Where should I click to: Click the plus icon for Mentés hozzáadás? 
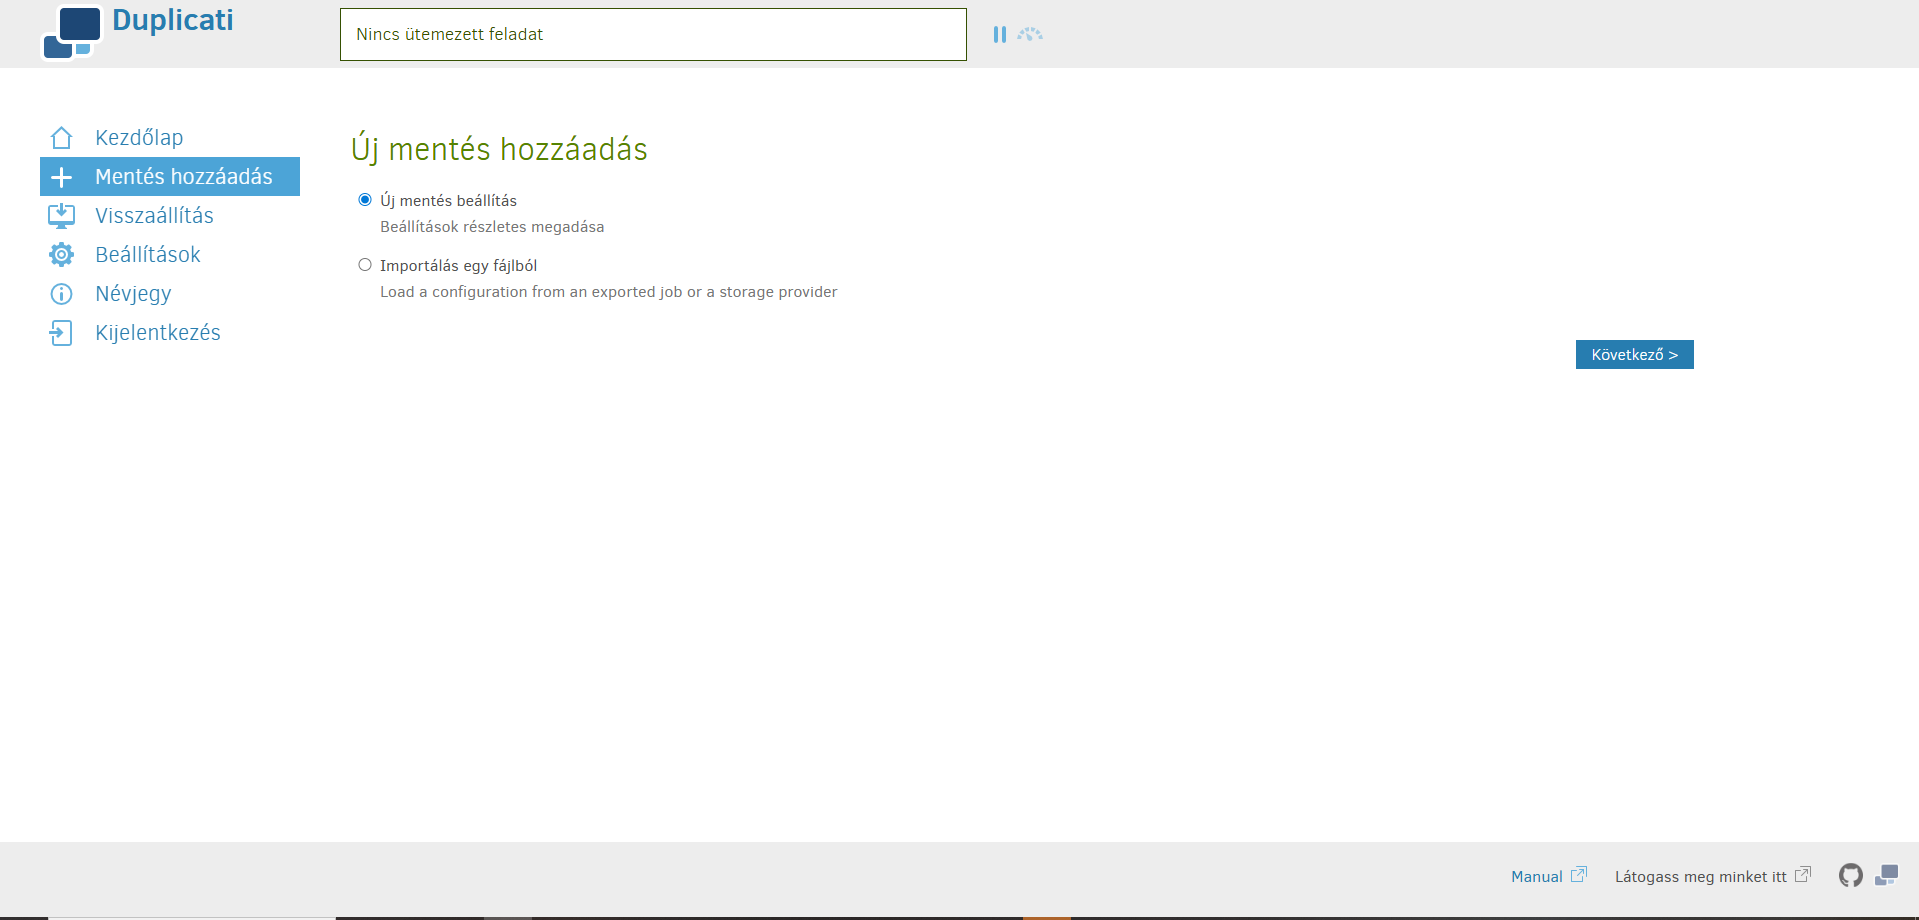pyautogui.click(x=61, y=177)
